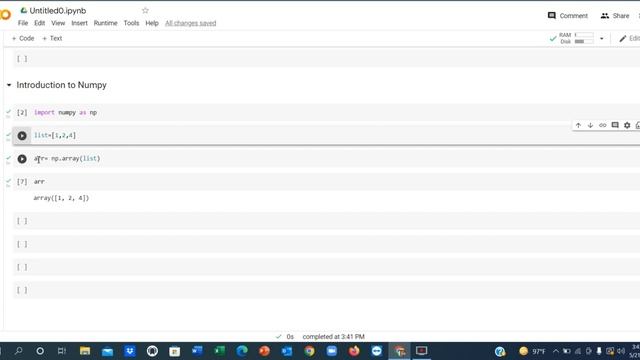Add a new Code cell
Image resolution: width=640 pixels, height=360 pixels.
(23, 38)
